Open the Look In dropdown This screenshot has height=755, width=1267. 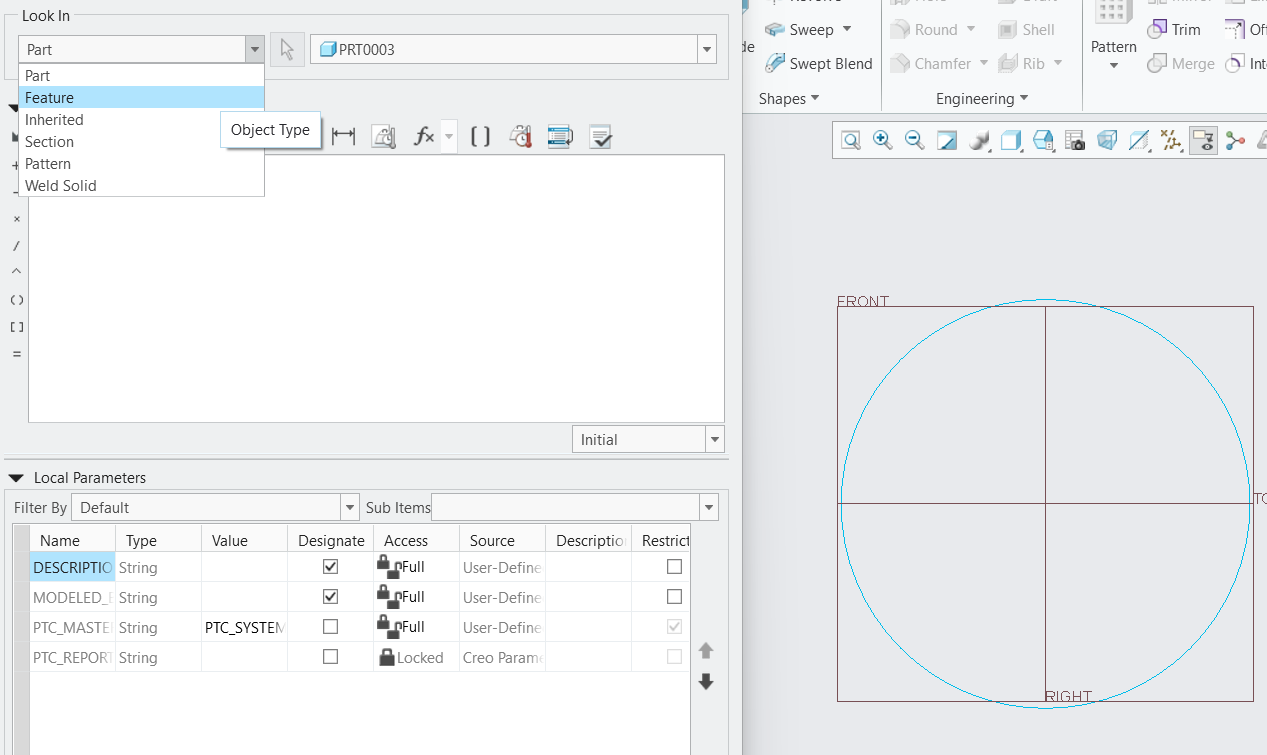(254, 48)
